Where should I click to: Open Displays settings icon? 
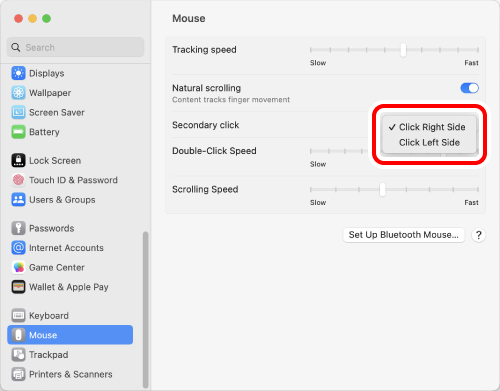[18, 73]
